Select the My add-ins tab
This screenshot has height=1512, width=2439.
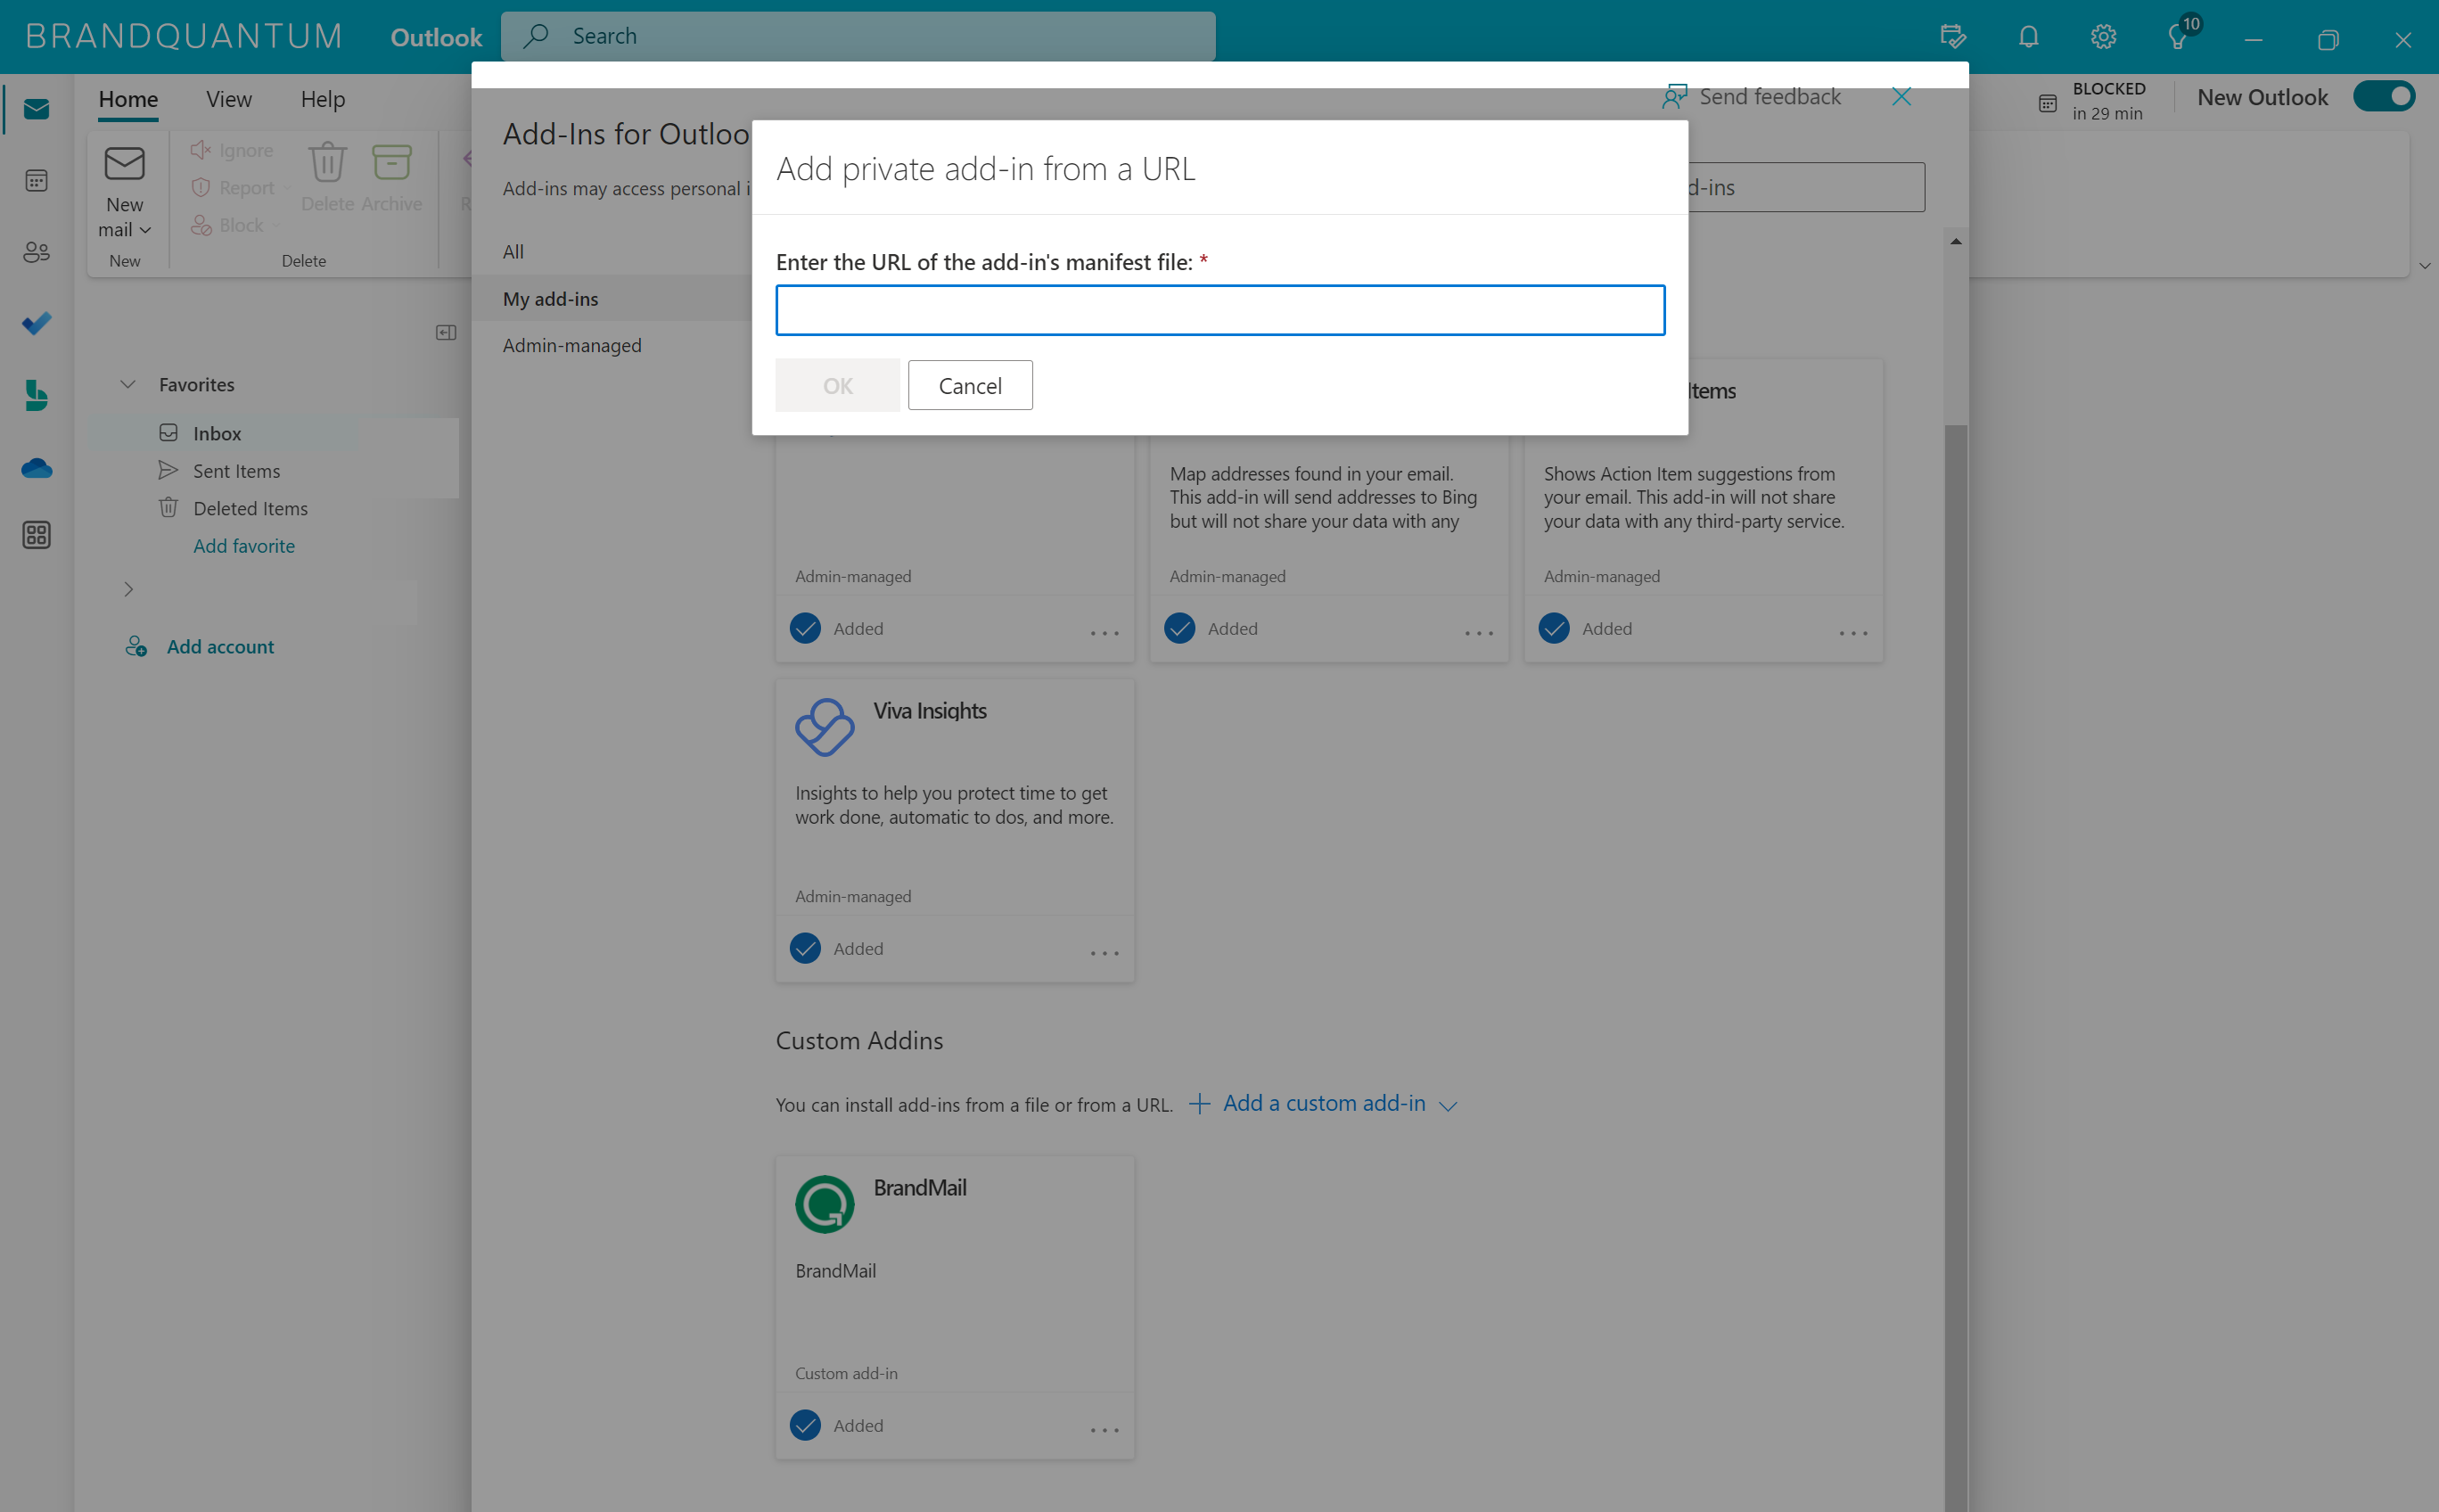click(549, 296)
